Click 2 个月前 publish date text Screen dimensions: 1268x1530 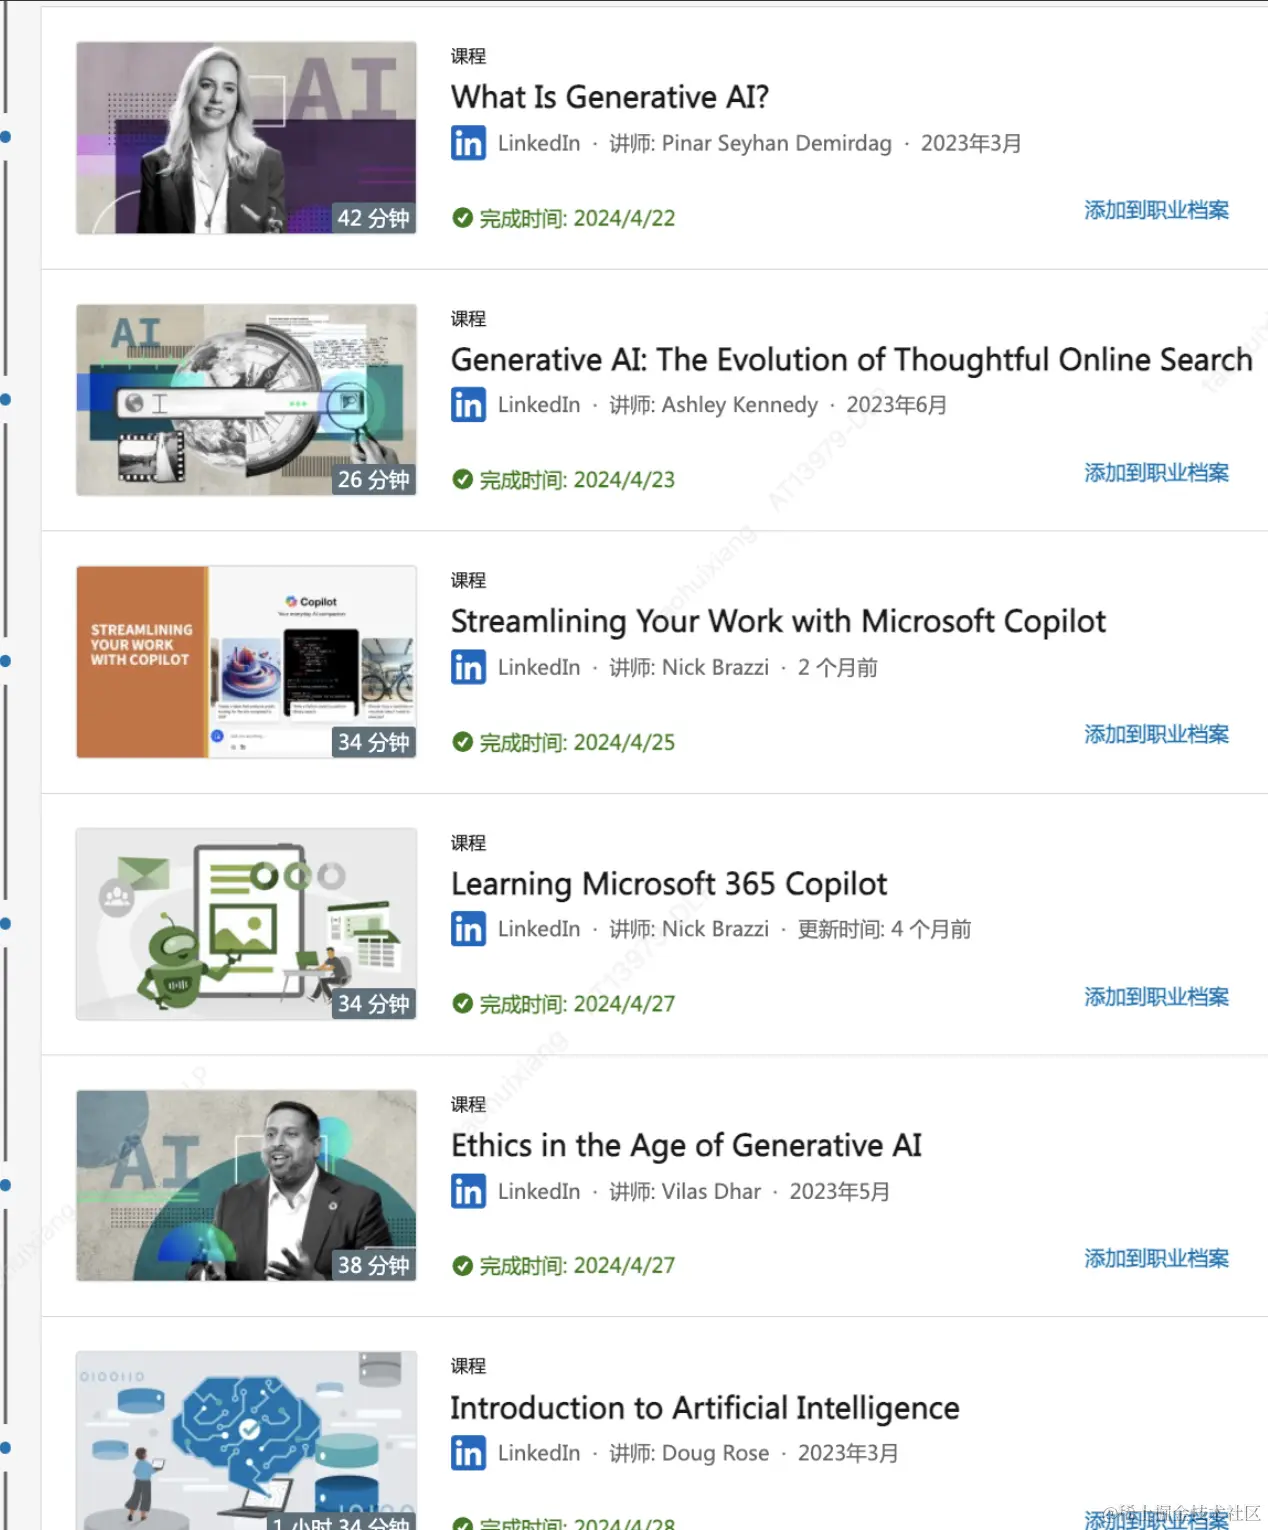[837, 667]
